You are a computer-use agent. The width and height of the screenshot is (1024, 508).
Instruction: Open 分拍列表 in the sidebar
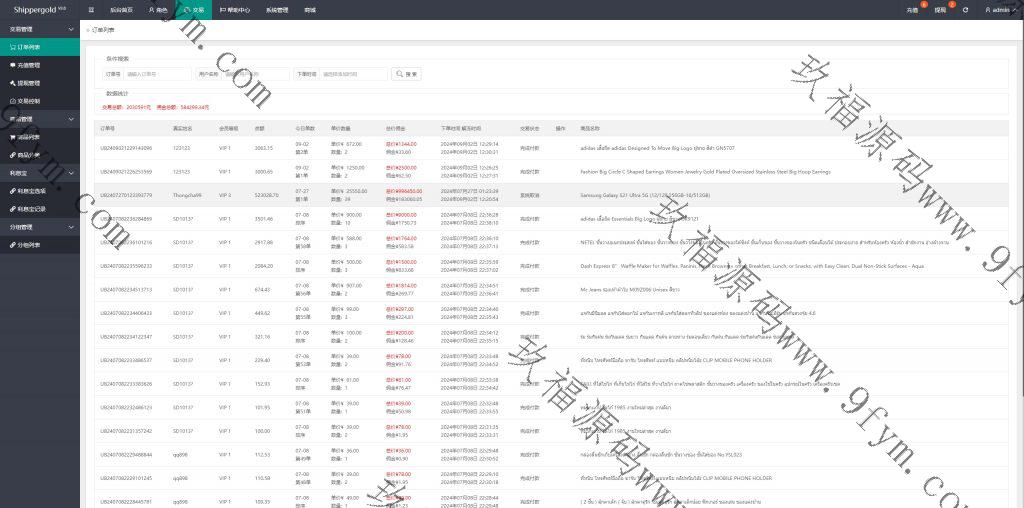tap(29, 244)
